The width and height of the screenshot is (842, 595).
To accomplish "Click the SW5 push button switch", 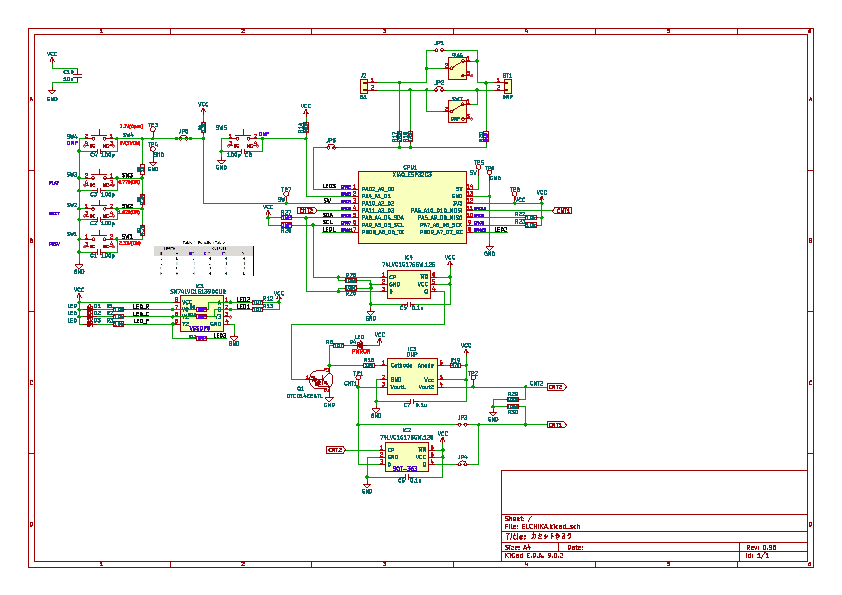I will coord(236,140).
